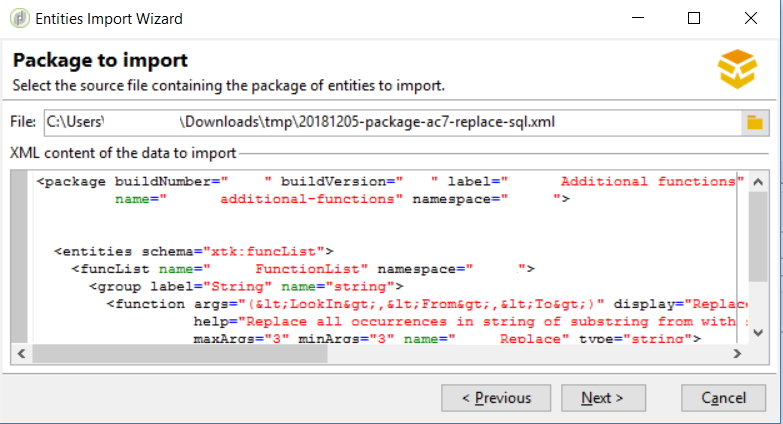Click the 'Package to import' heading

[x=100, y=62]
